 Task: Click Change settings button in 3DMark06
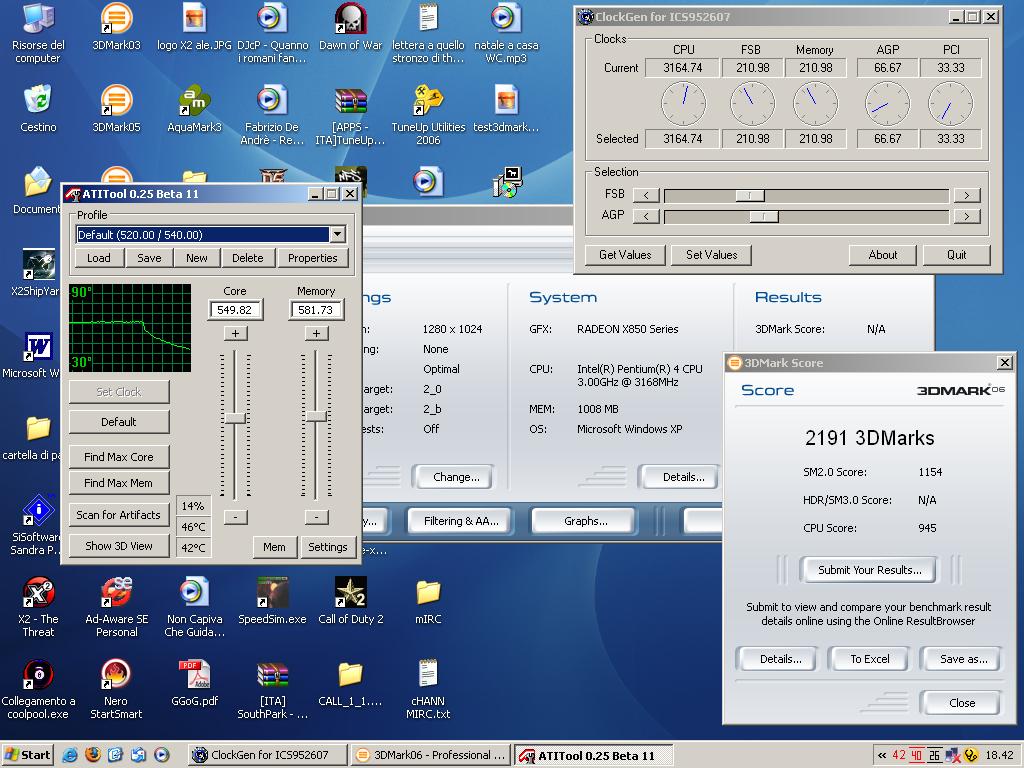[456, 477]
